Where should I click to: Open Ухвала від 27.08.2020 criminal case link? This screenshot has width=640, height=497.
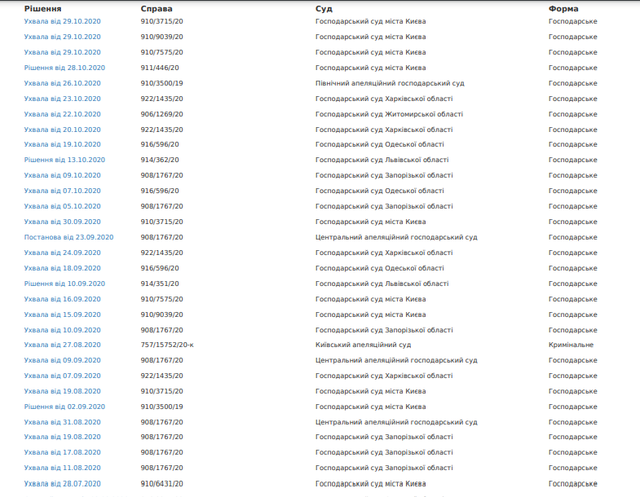(62, 345)
